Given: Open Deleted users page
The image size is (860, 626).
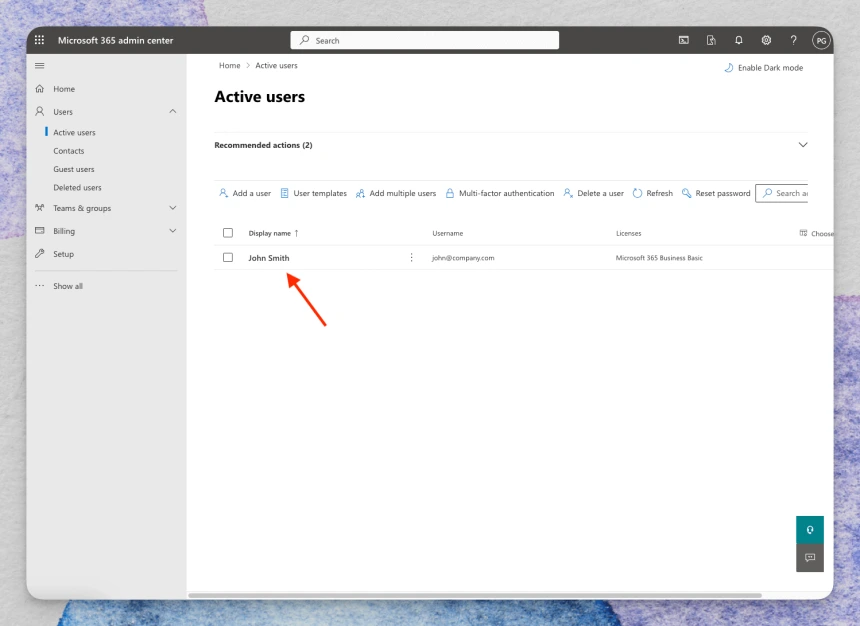Looking at the screenshot, I should (77, 187).
